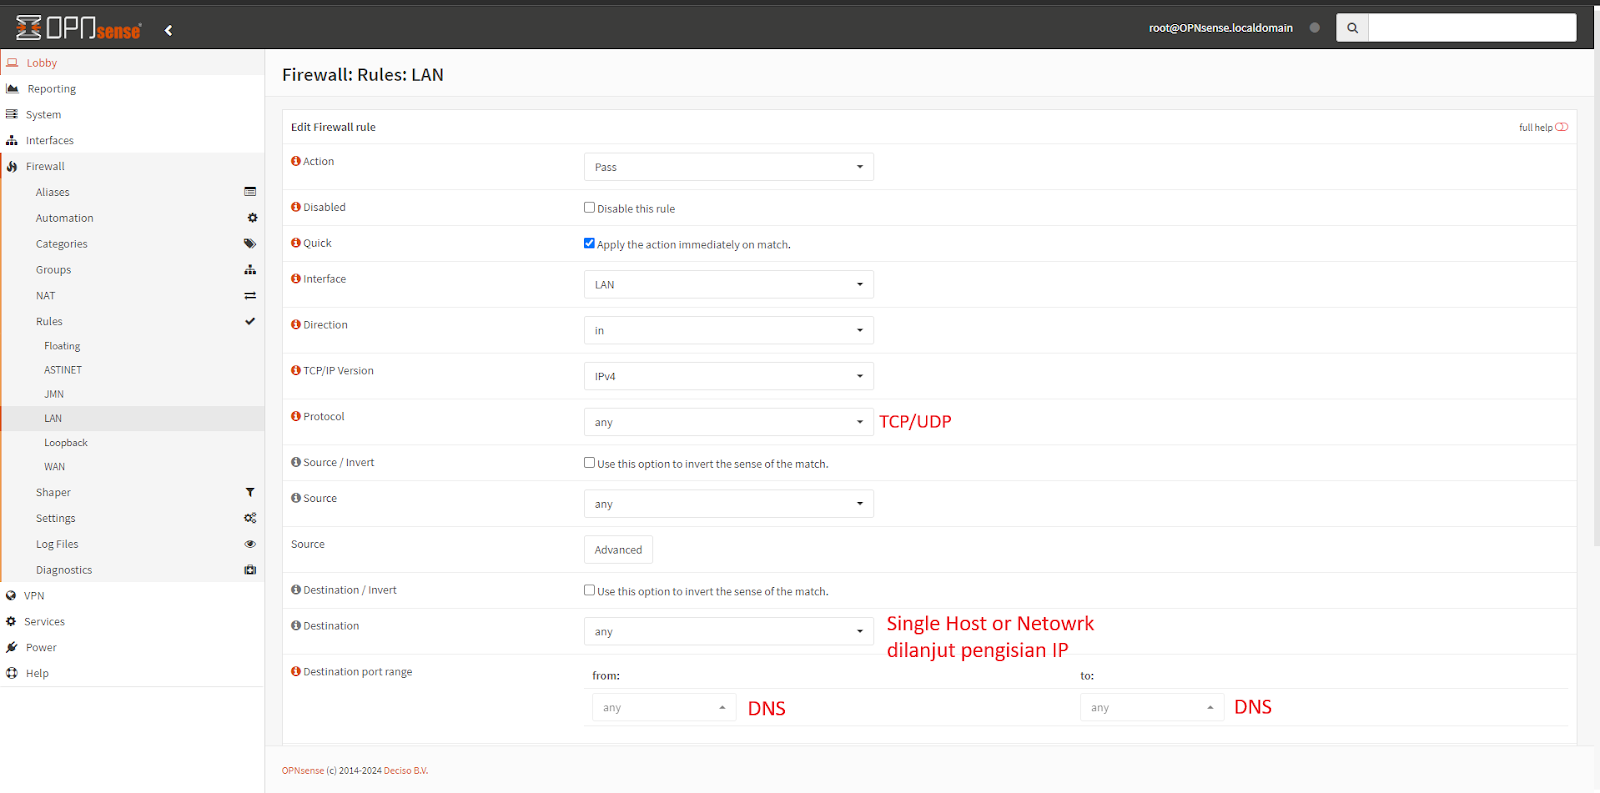Click the Categories tags icon
Screen dimensions: 1600x793
(x=250, y=244)
